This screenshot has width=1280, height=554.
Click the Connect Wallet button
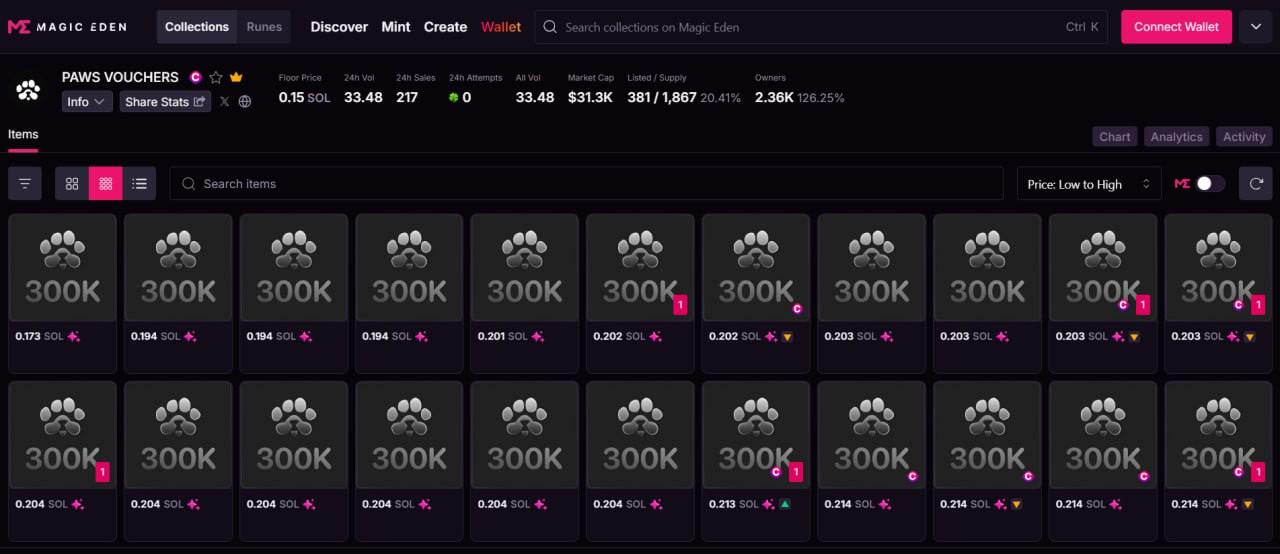click(1176, 27)
